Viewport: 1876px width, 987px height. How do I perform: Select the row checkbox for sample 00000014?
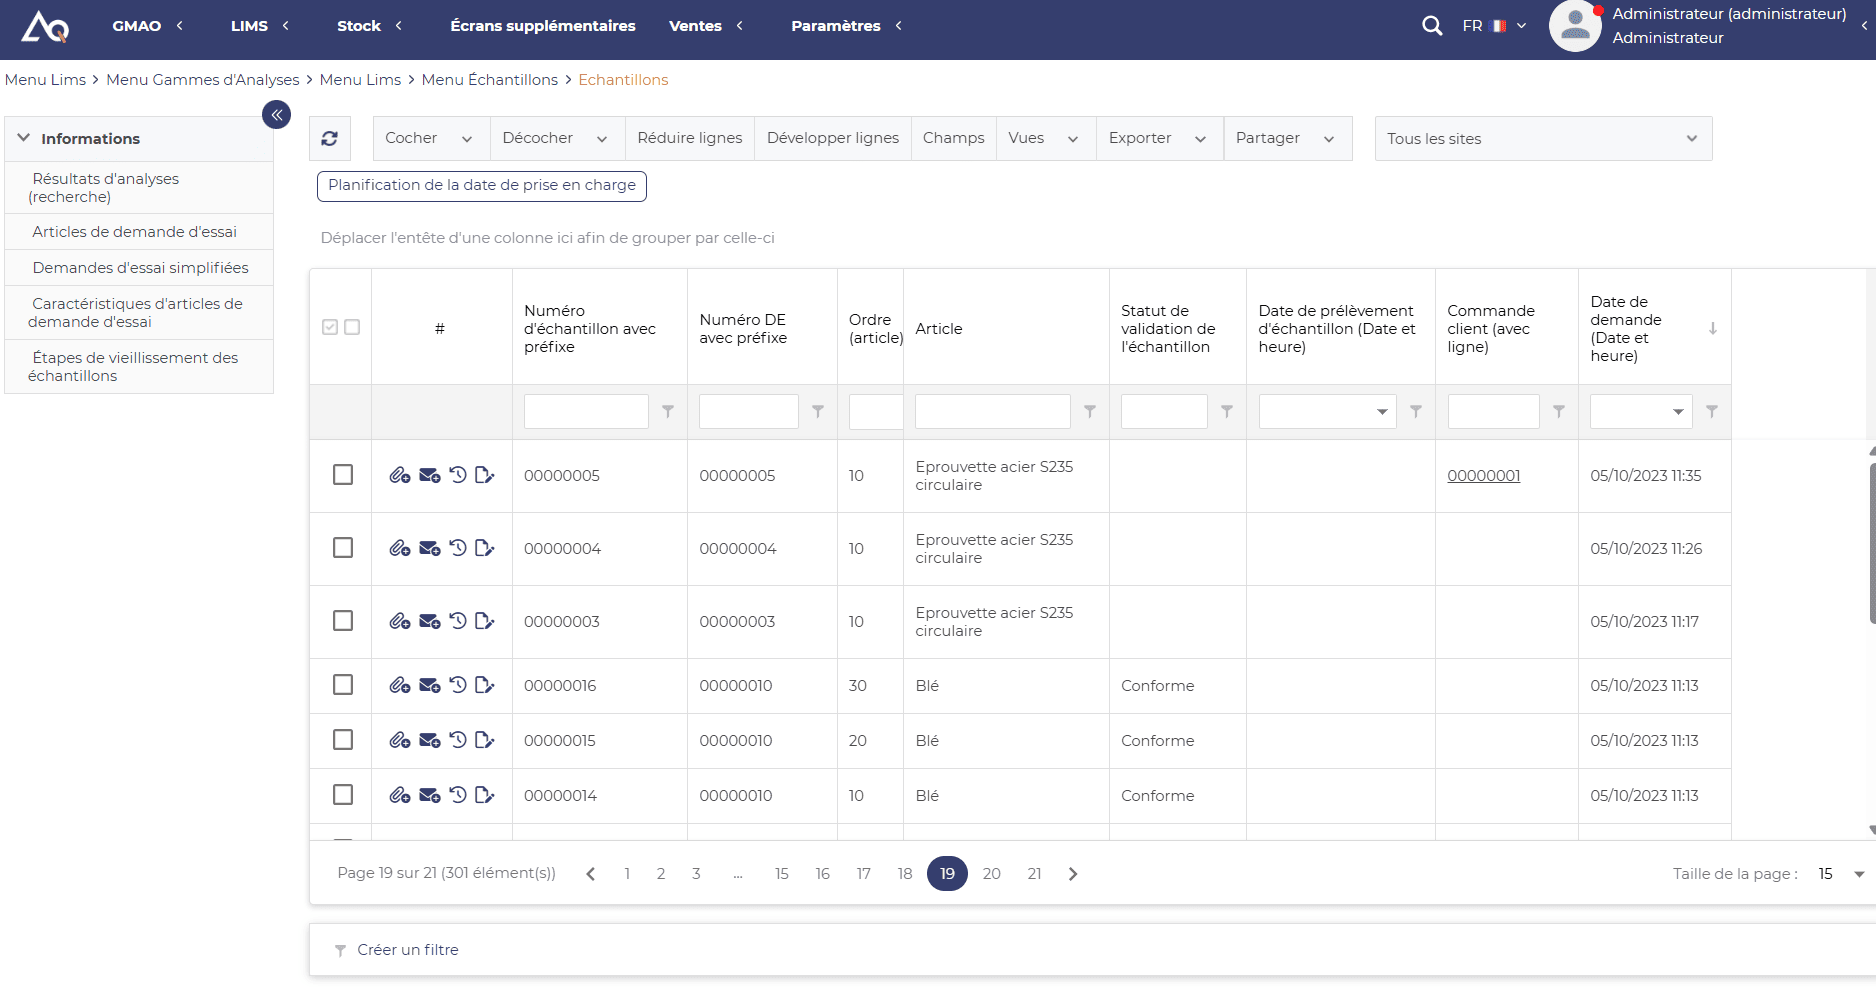coord(343,795)
